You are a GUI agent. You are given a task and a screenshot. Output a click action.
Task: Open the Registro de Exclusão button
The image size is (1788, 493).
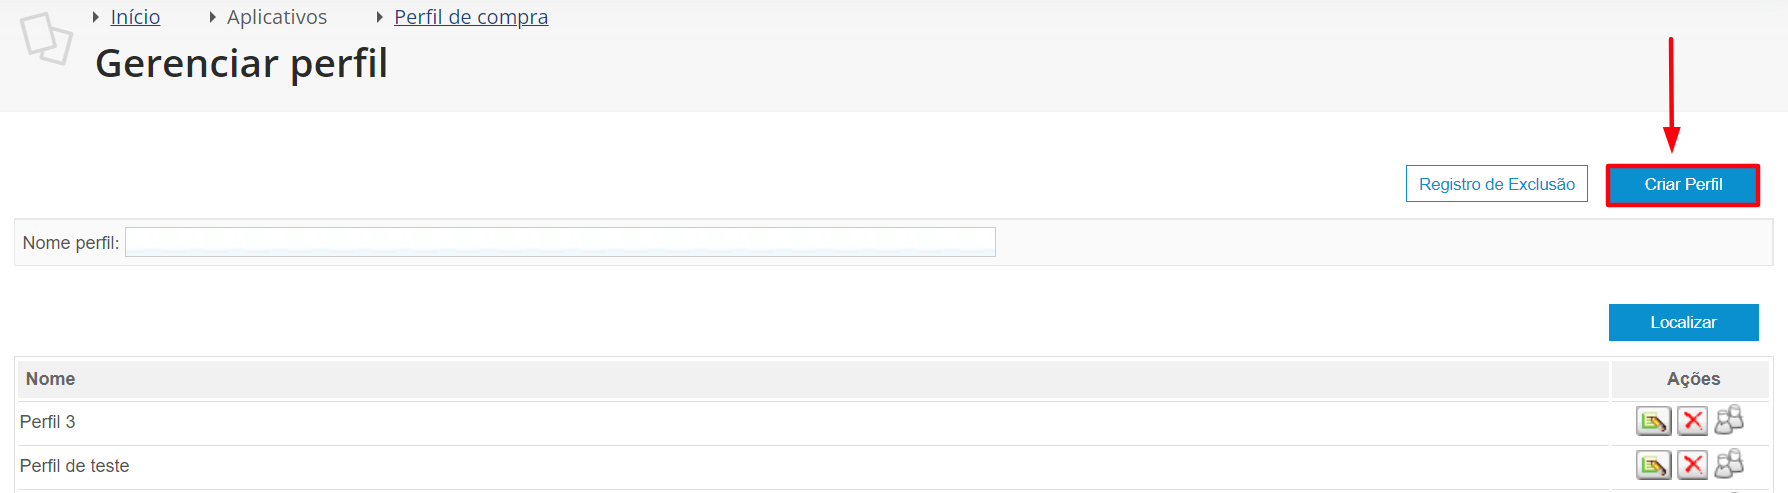coord(1497,184)
